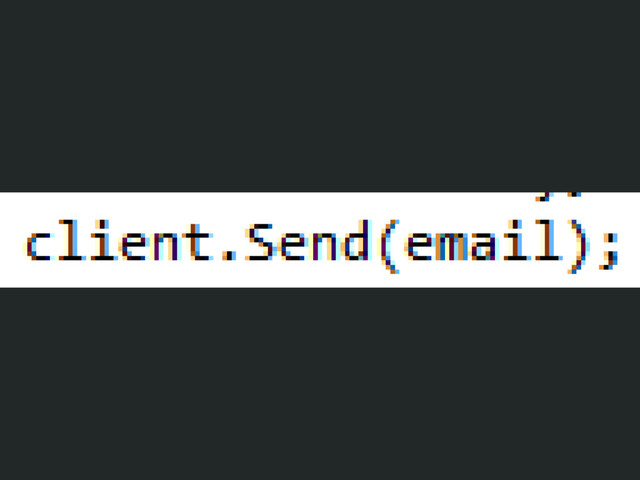Click the letter "a" in email
The width and height of the screenshot is (640, 480).
tap(484, 247)
